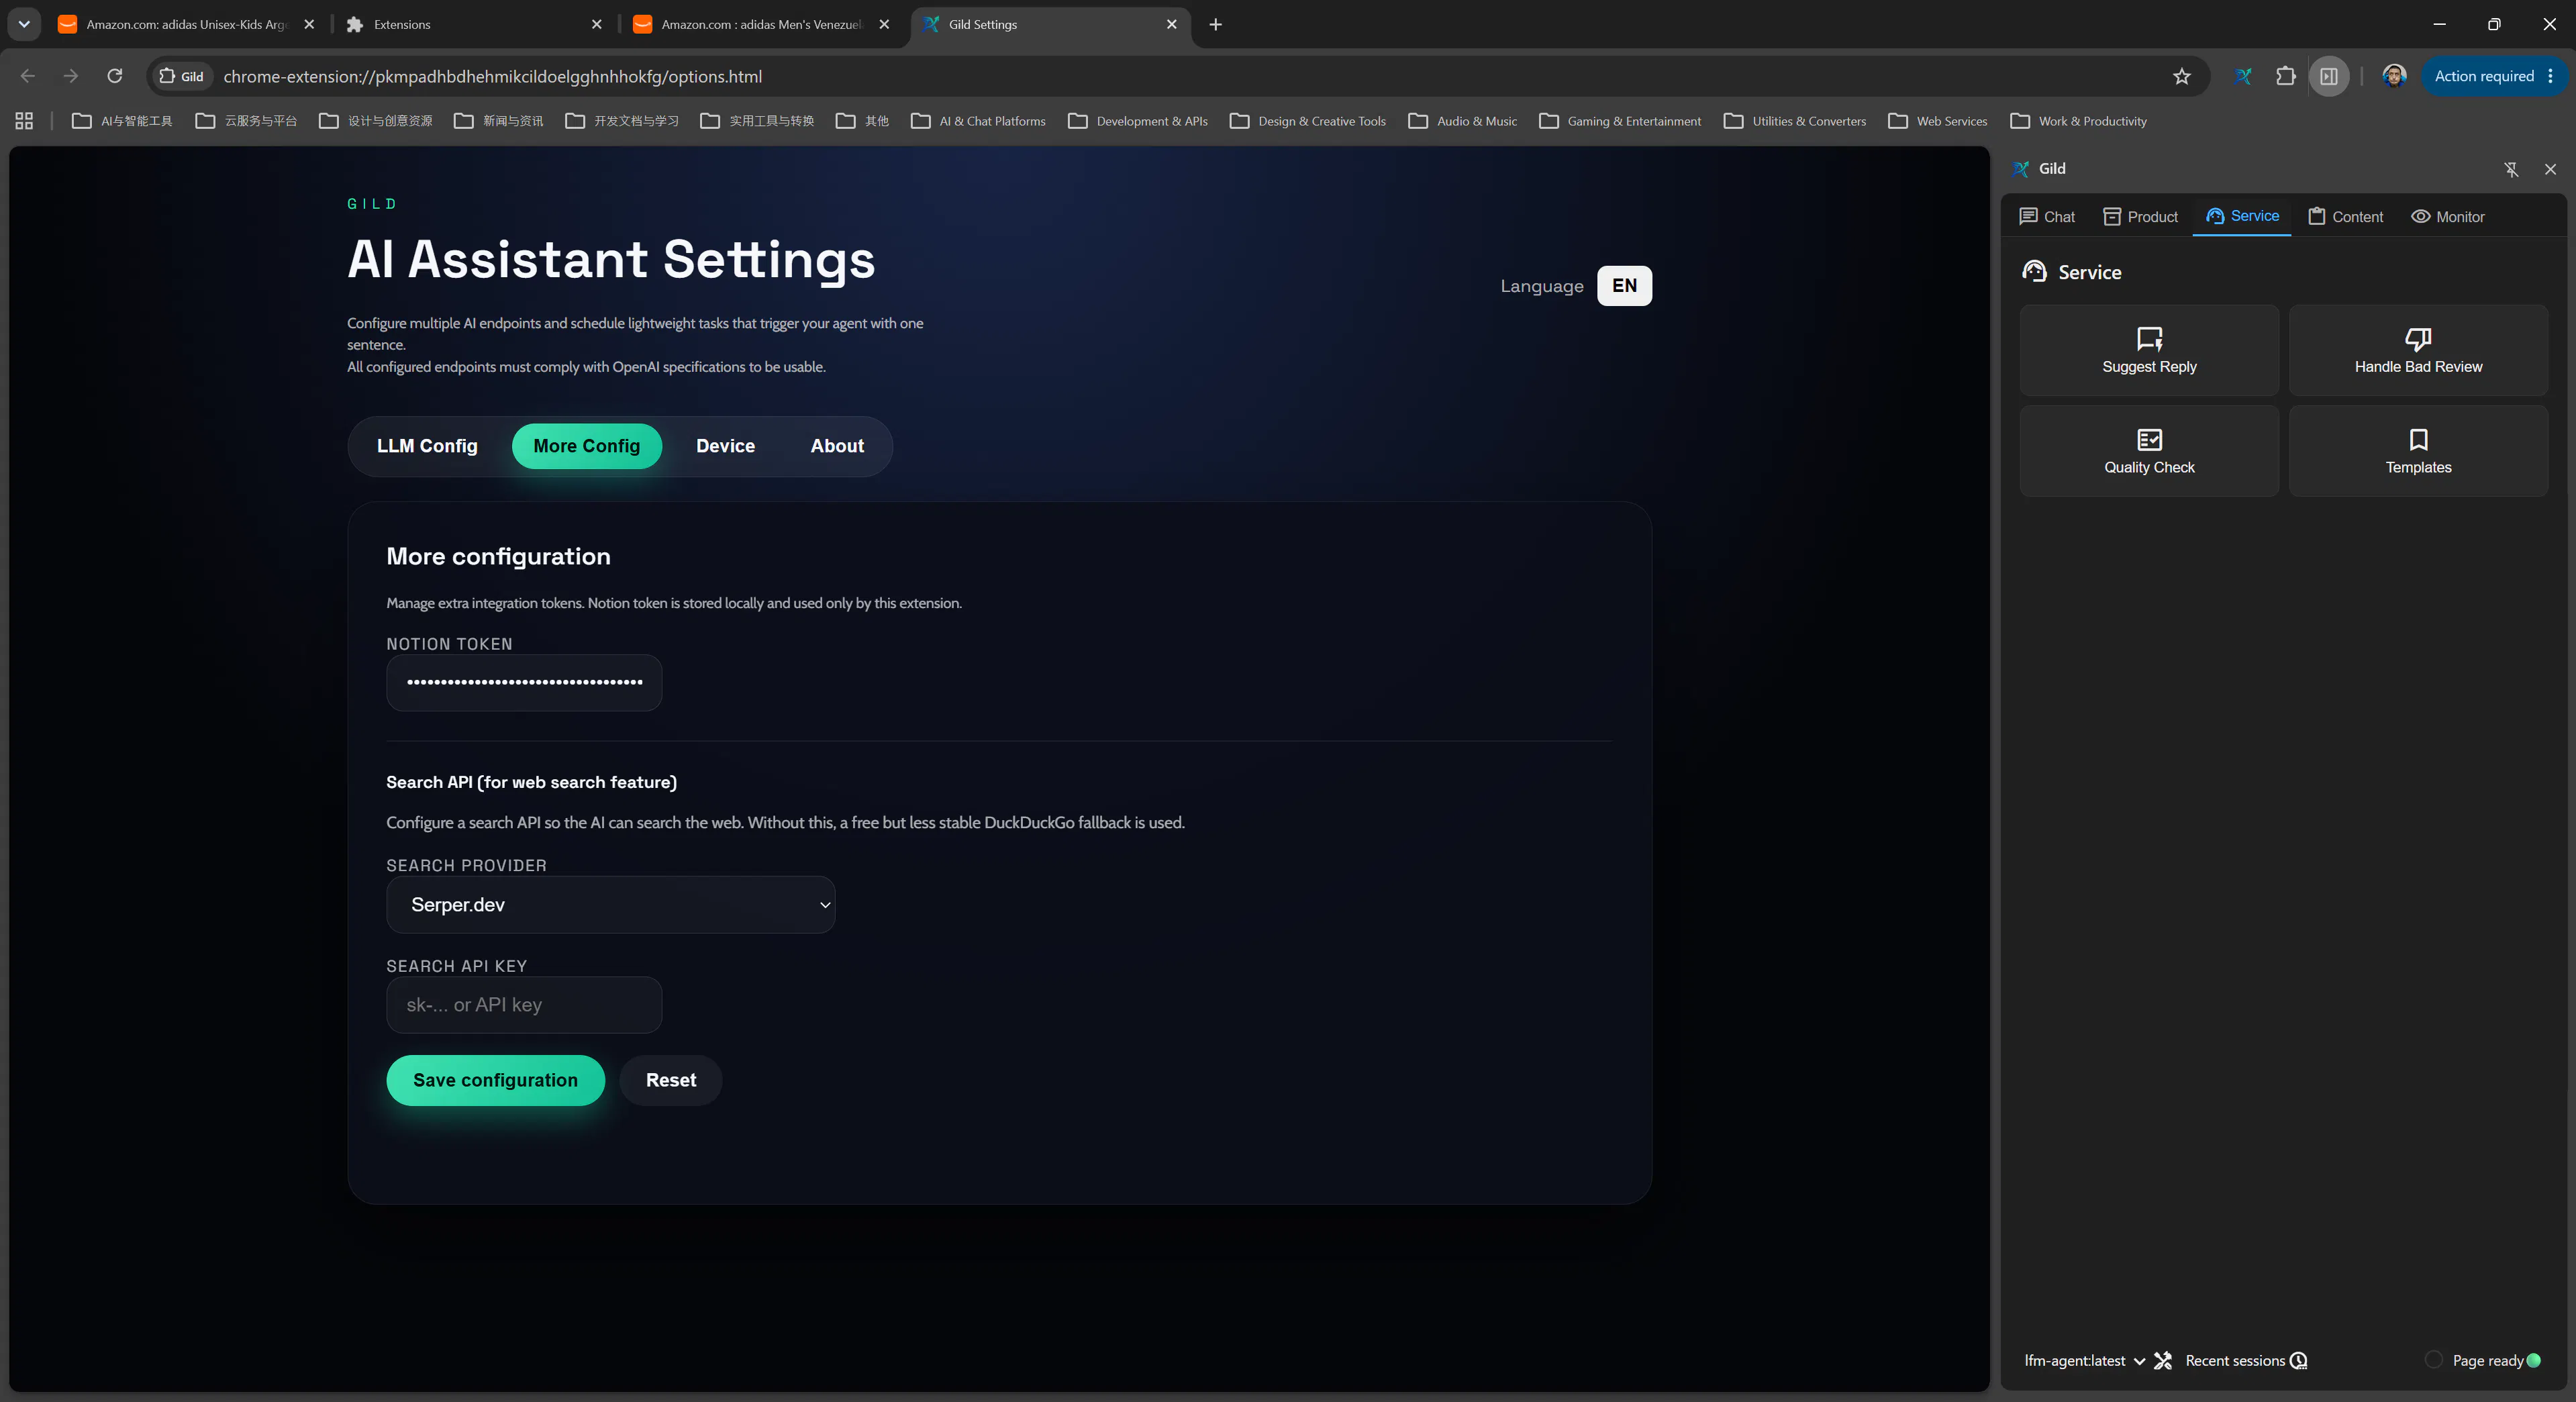Unpin the Gild side panel

pyautogui.click(x=2511, y=169)
